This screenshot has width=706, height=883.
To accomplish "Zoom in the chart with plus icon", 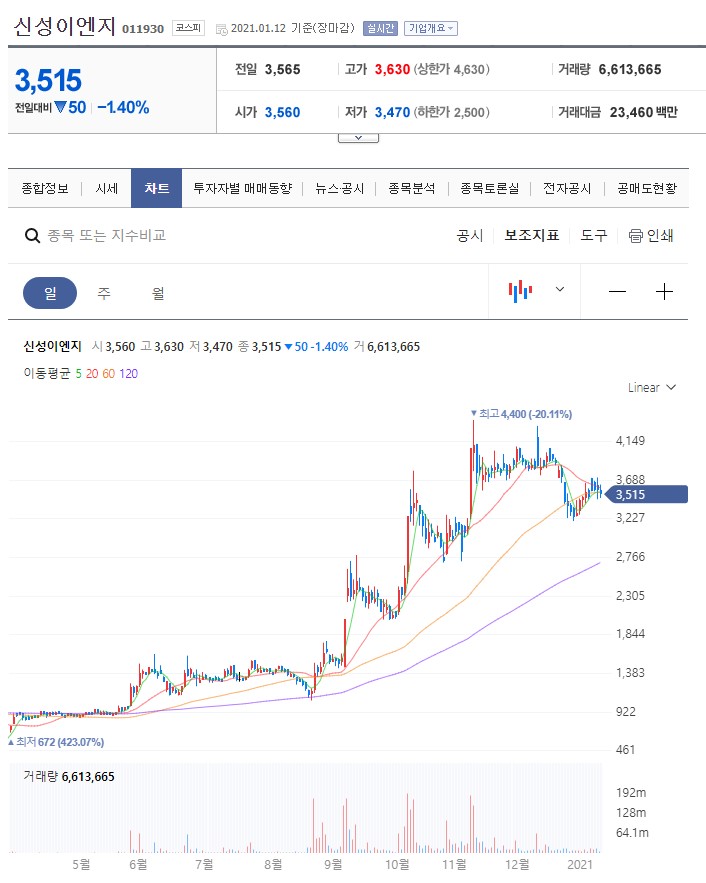I will (x=664, y=292).
